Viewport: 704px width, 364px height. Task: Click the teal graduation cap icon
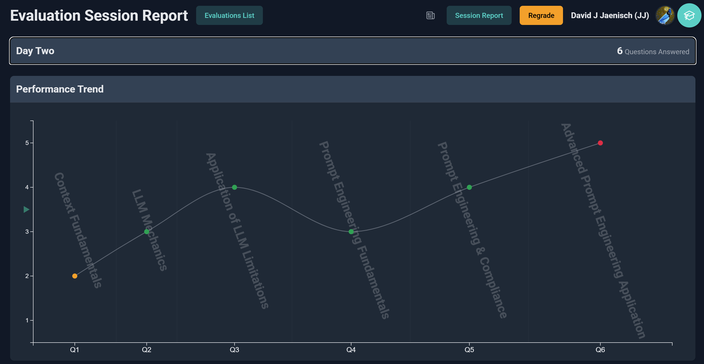(x=689, y=16)
